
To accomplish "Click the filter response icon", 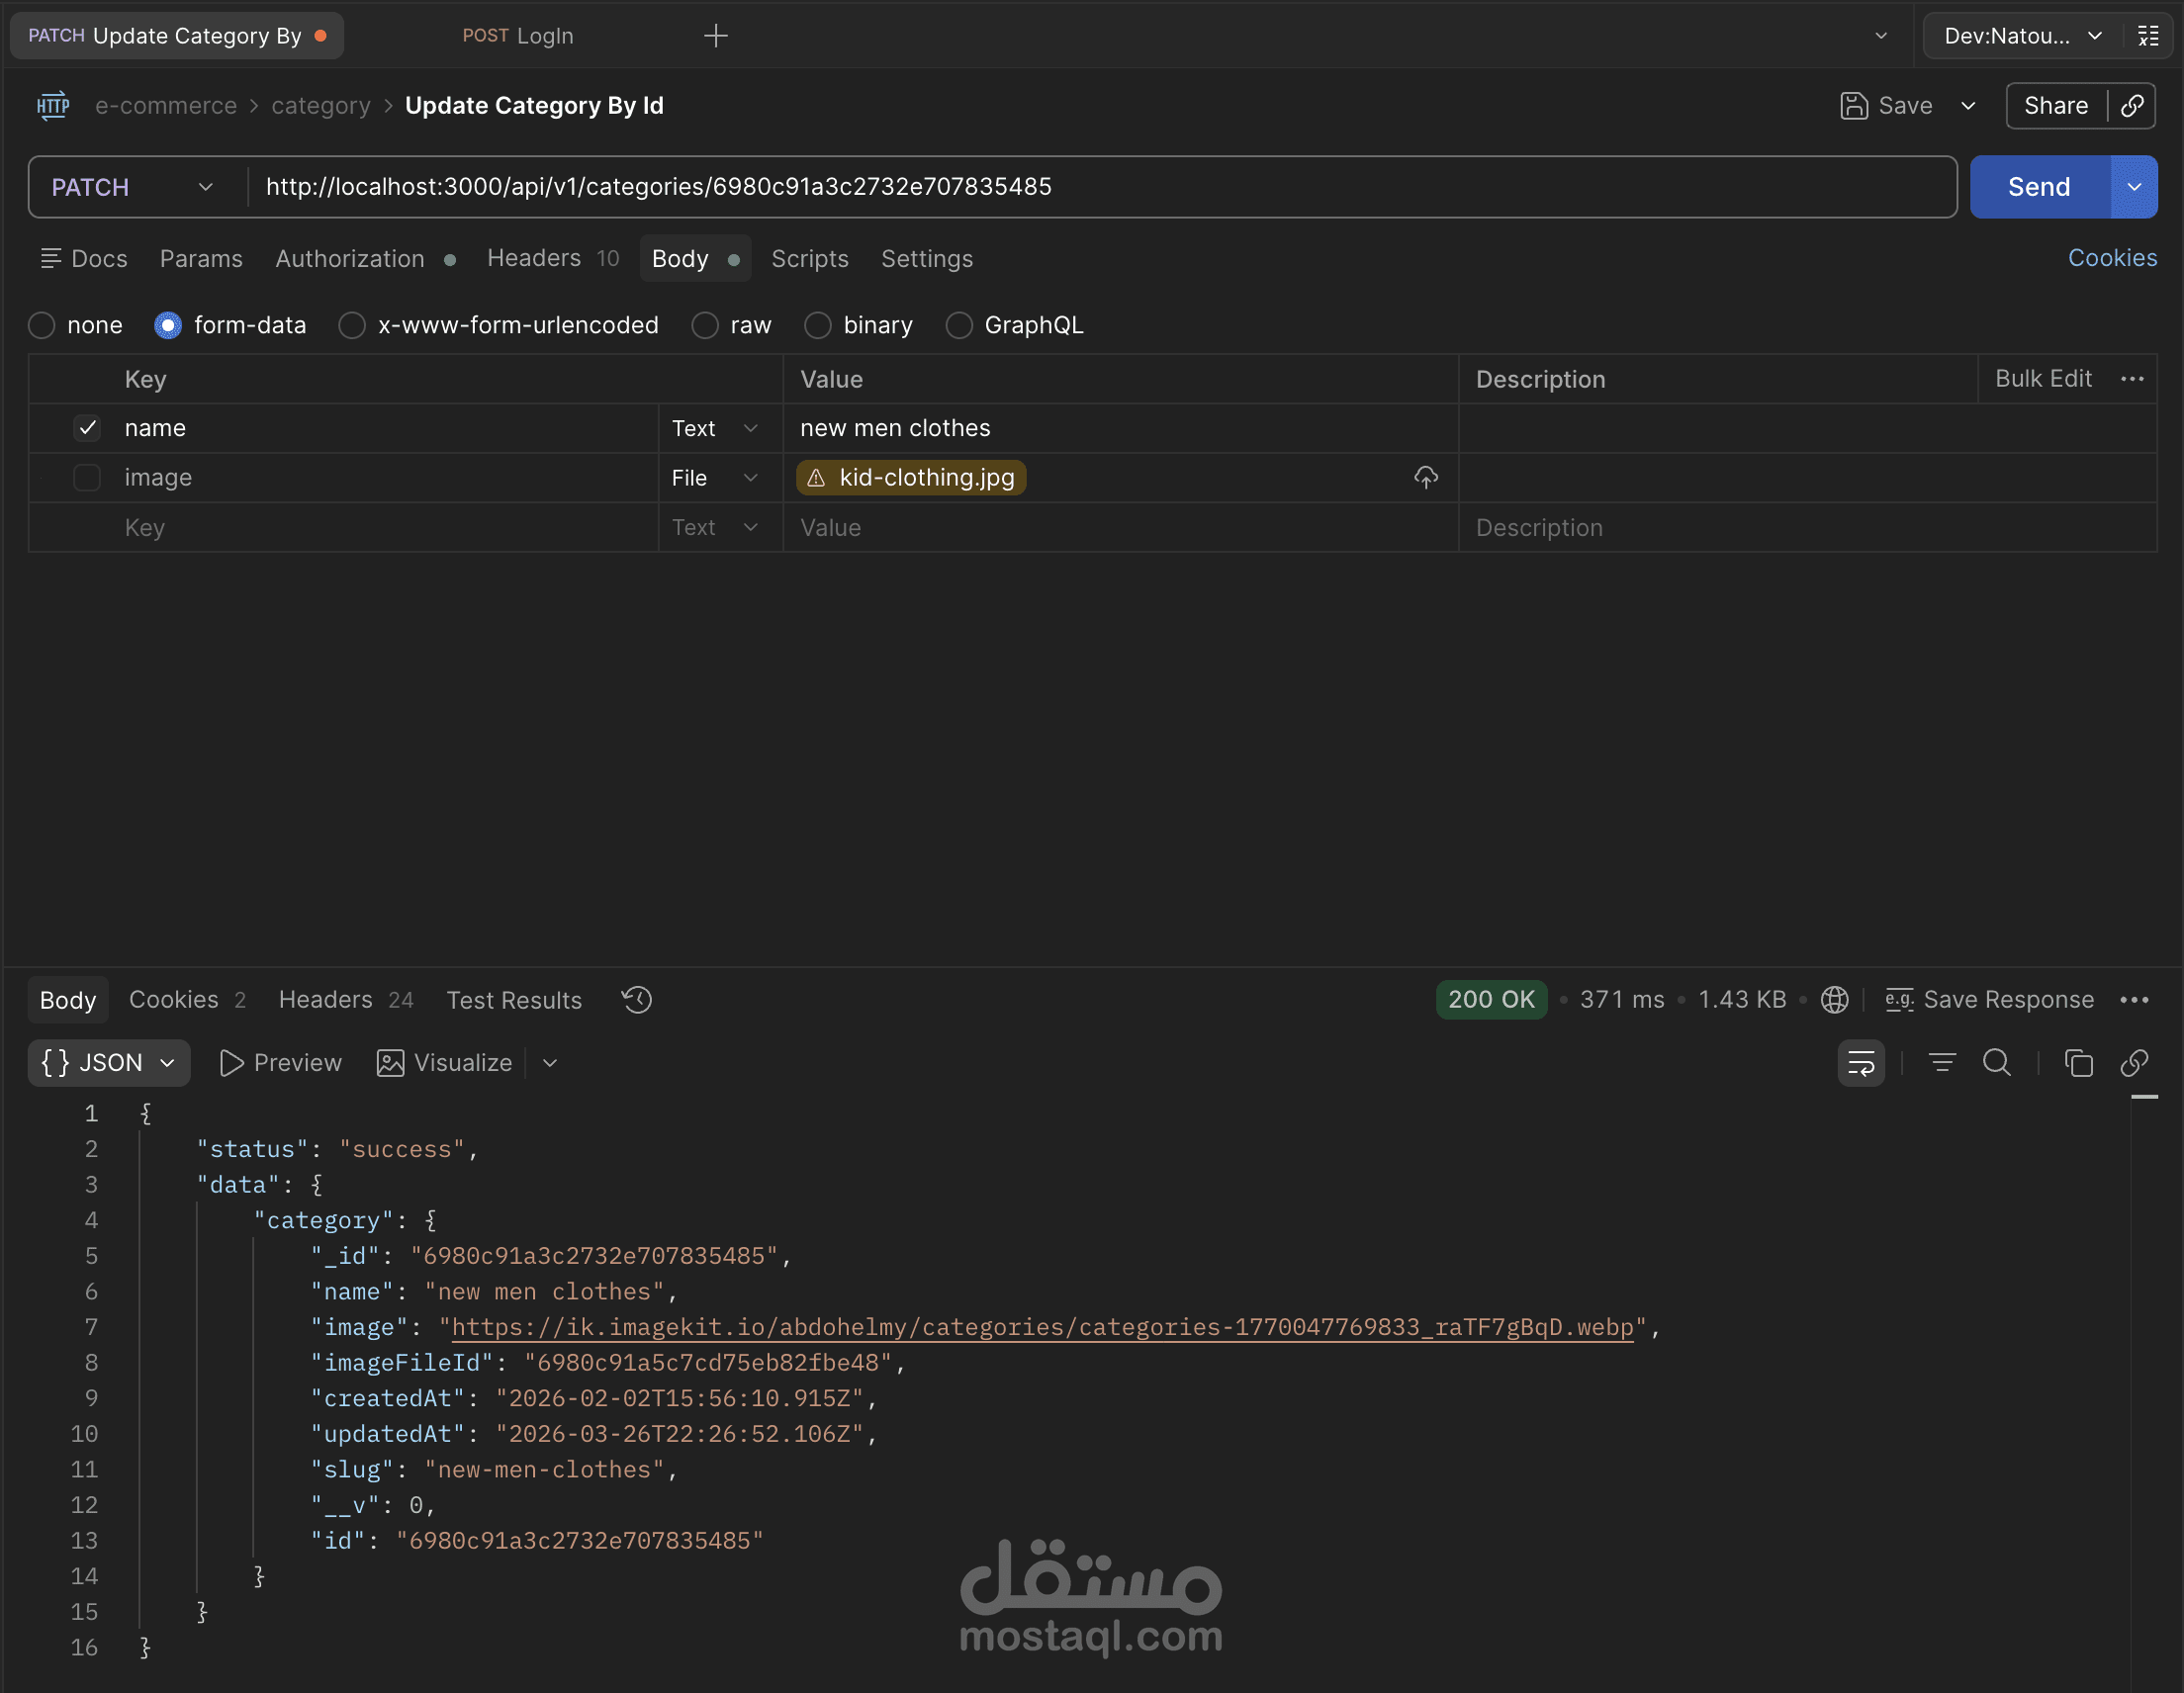I will coord(1941,1063).
